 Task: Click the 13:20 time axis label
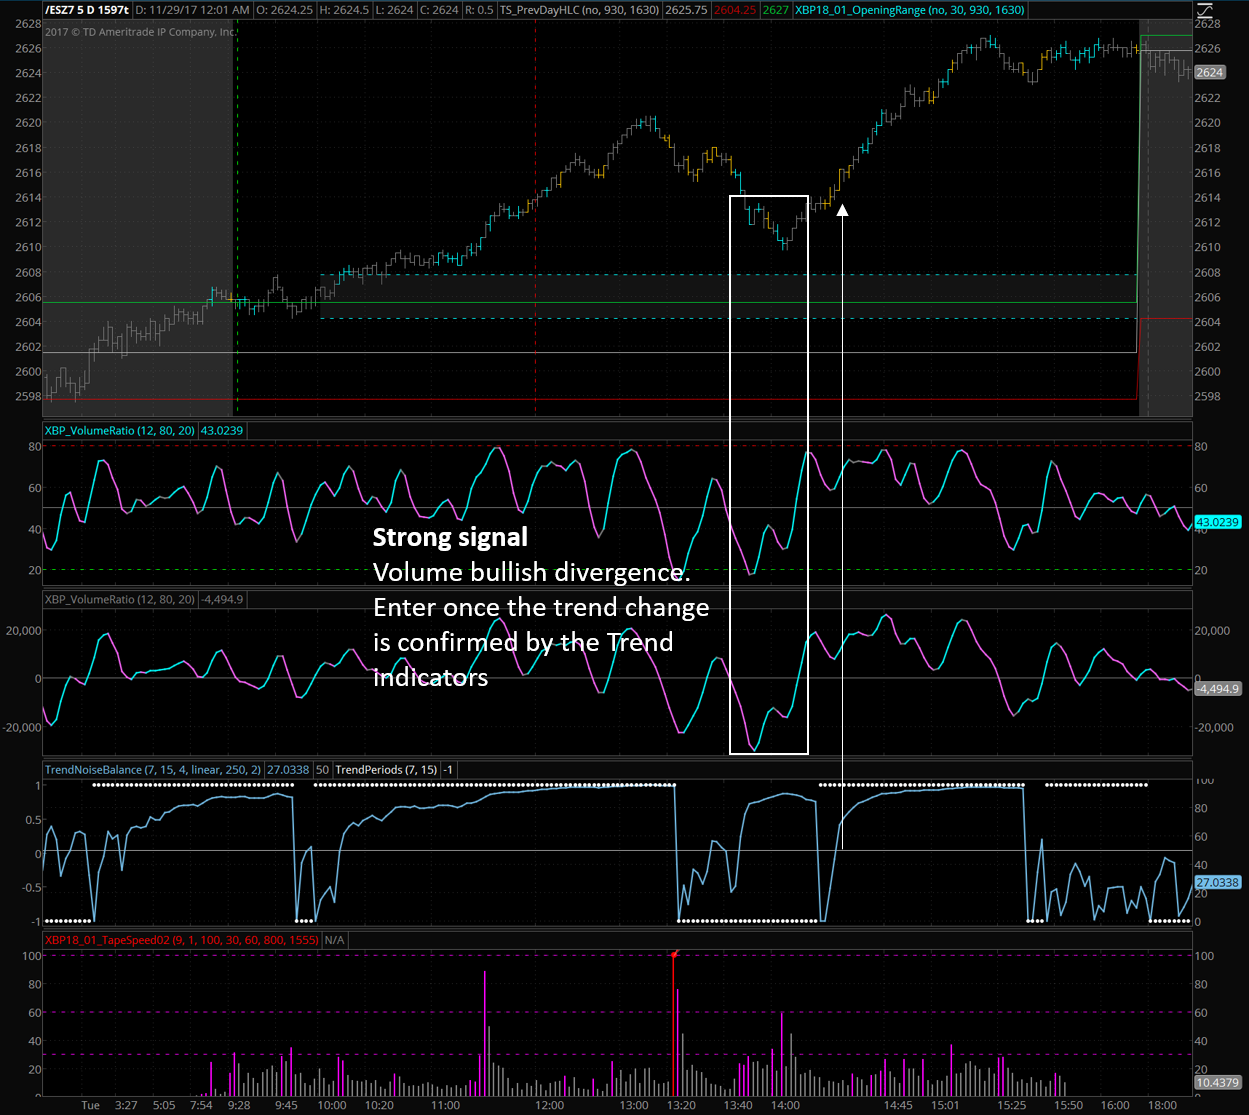coord(681,1105)
